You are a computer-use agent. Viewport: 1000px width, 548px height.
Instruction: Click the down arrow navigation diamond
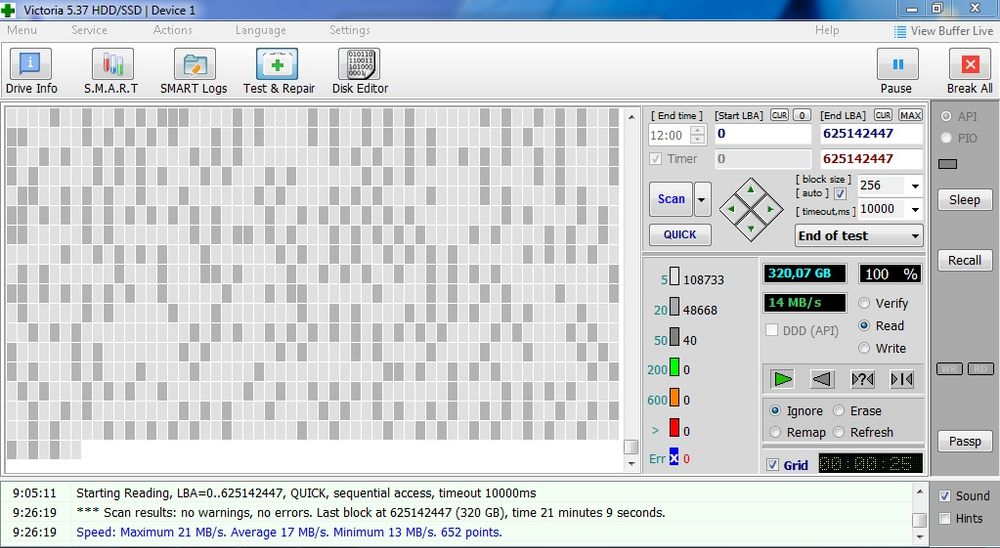pos(751,228)
